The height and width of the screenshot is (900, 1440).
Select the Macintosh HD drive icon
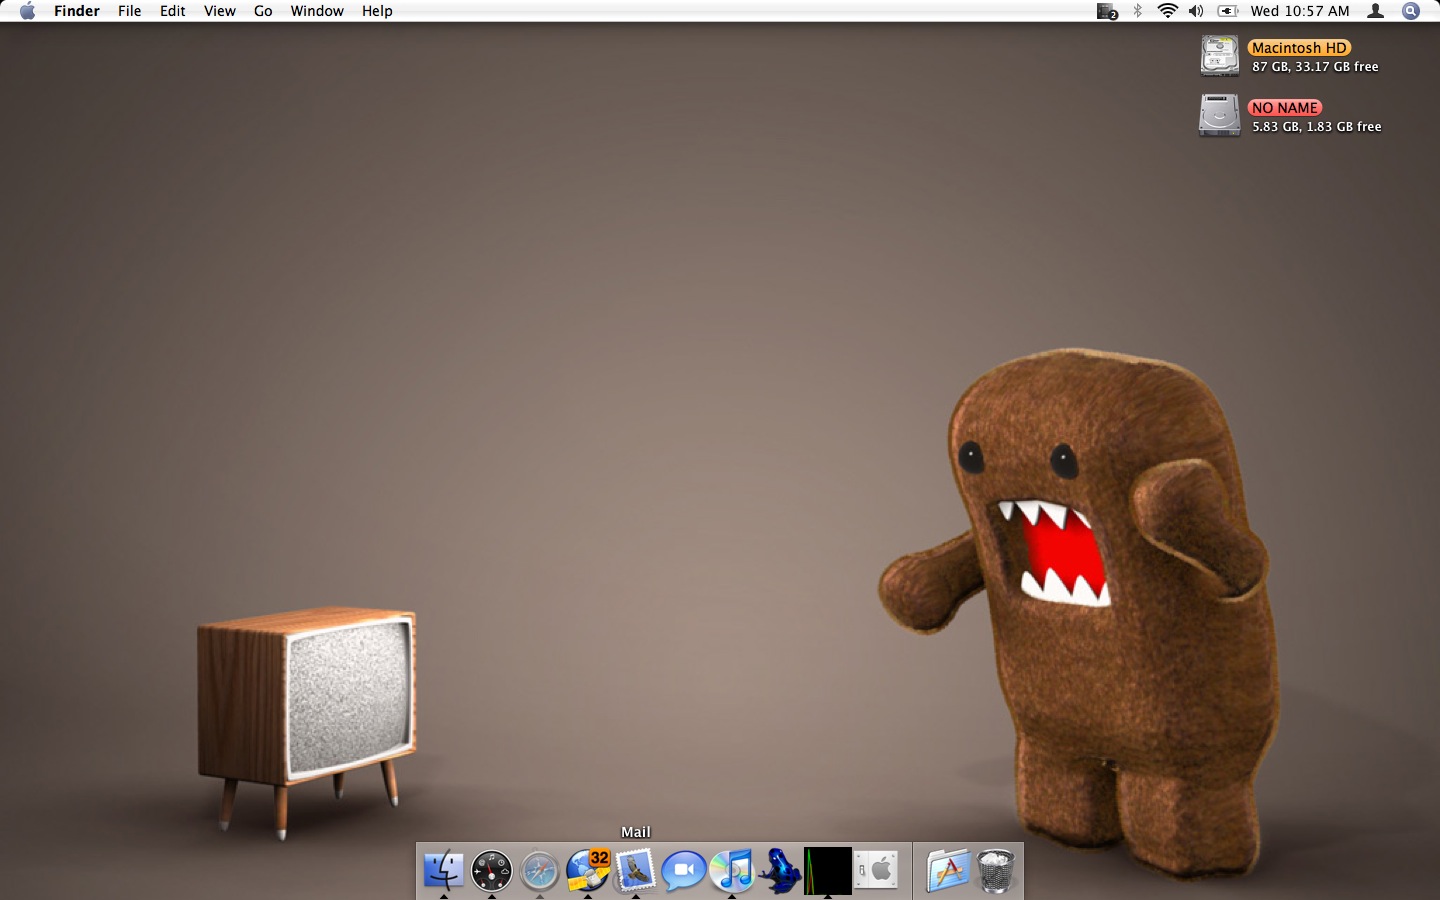point(1220,56)
